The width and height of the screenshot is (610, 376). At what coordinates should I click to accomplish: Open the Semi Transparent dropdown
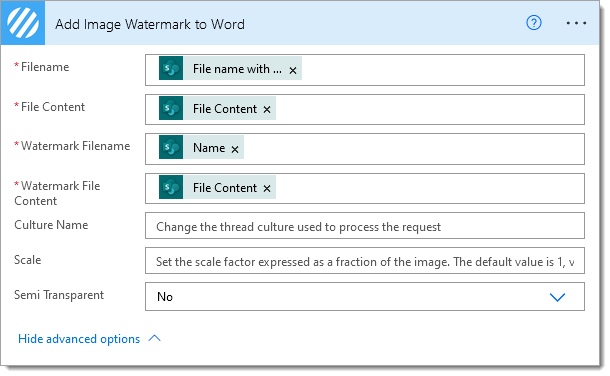point(365,297)
